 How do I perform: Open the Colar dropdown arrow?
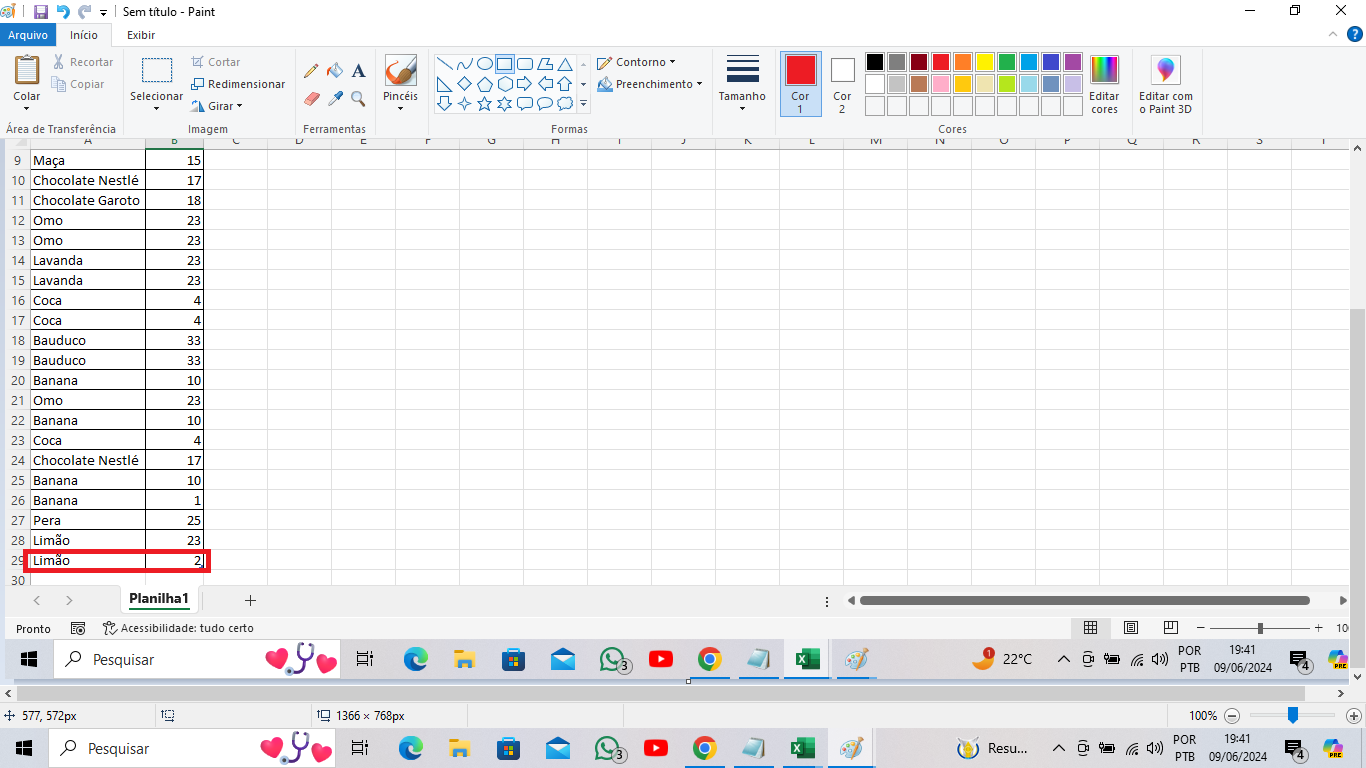coord(27,108)
